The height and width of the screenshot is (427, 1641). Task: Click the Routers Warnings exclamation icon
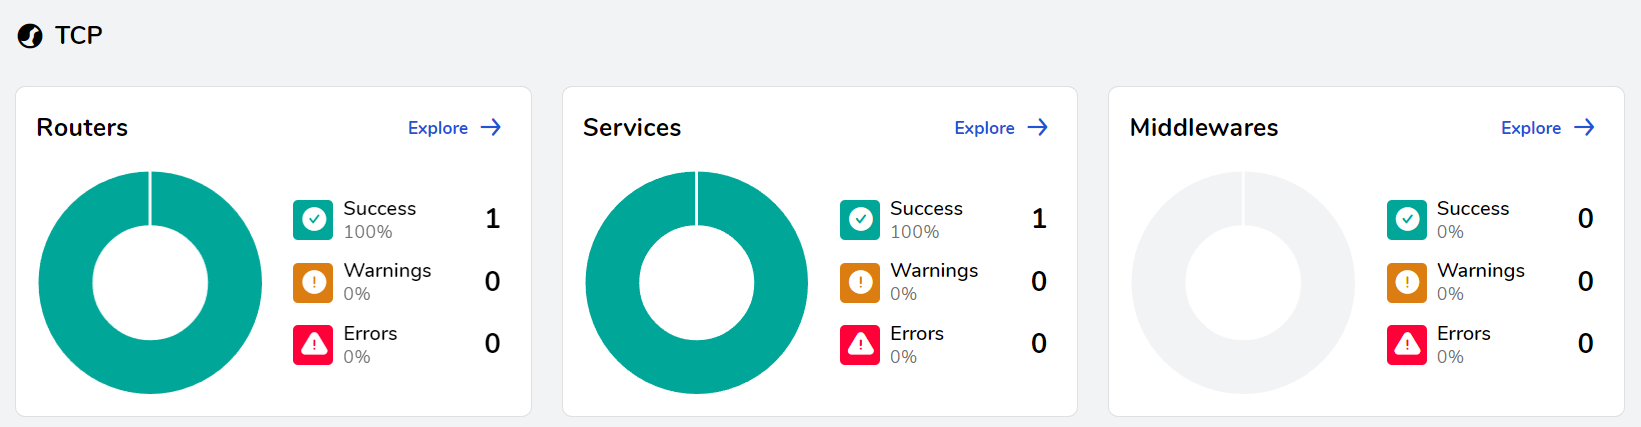(x=313, y=282)
